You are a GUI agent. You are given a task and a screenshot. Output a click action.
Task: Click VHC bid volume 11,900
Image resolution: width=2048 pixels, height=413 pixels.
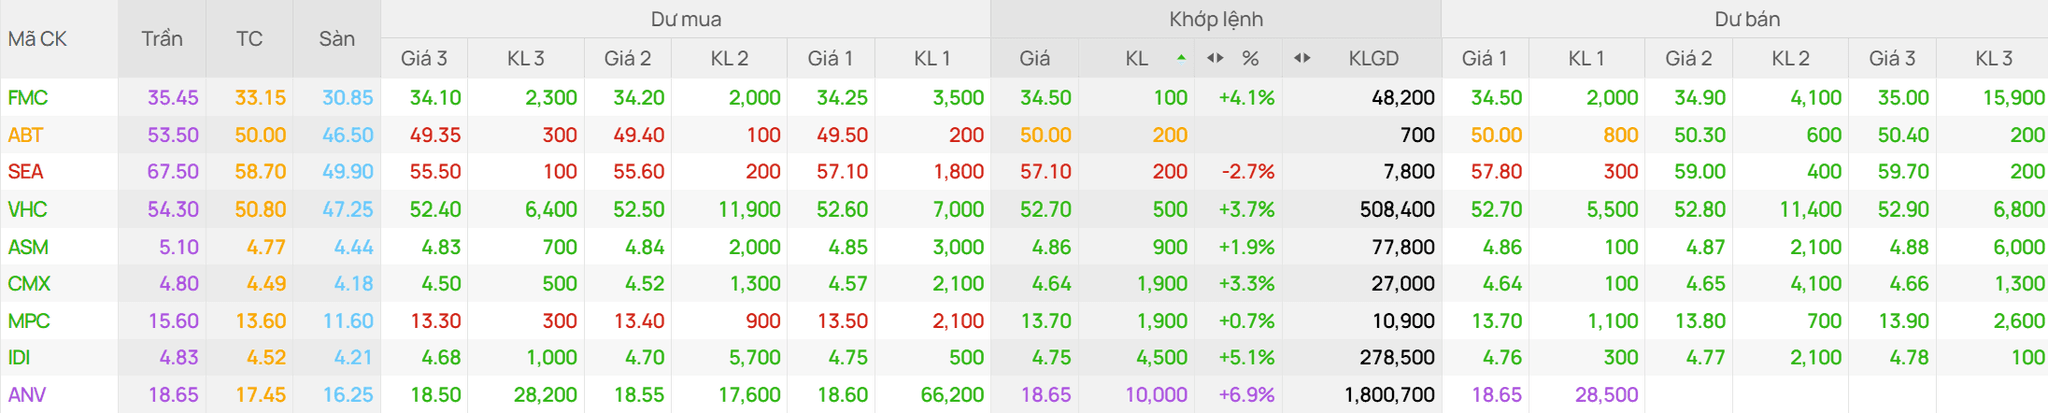(x=750, y=209)
